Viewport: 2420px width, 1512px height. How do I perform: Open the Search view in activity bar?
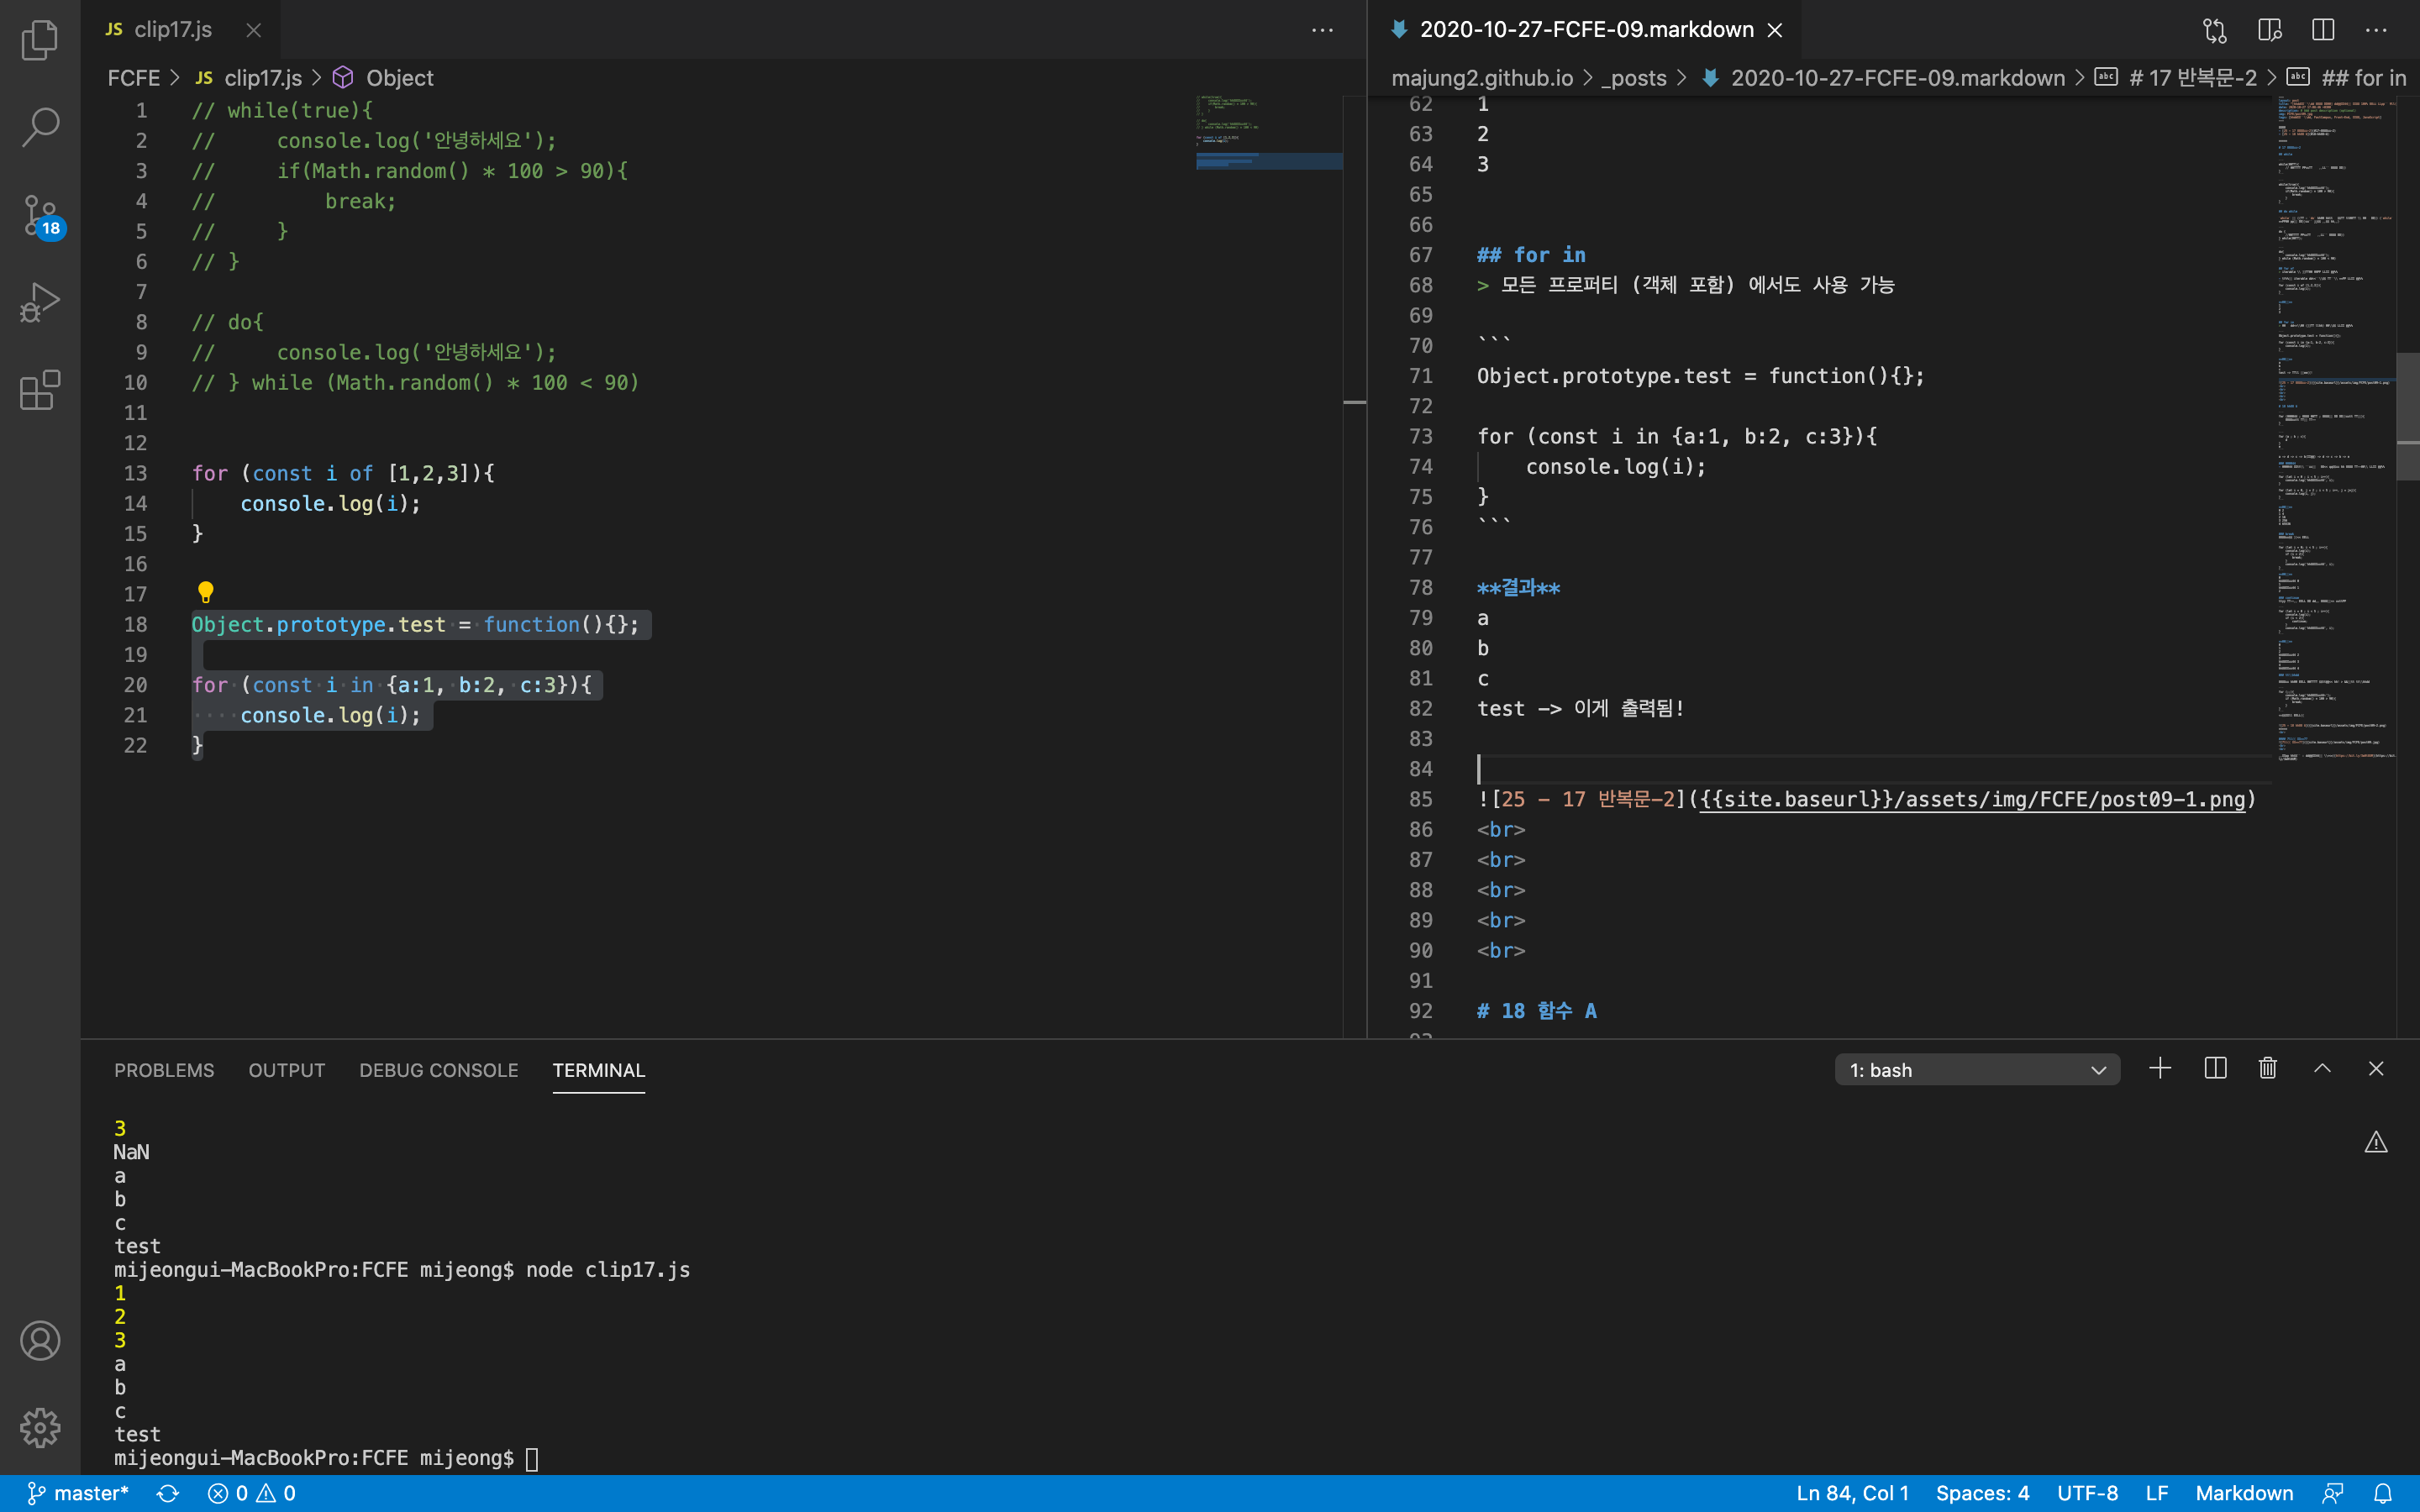tap(40, 127)
